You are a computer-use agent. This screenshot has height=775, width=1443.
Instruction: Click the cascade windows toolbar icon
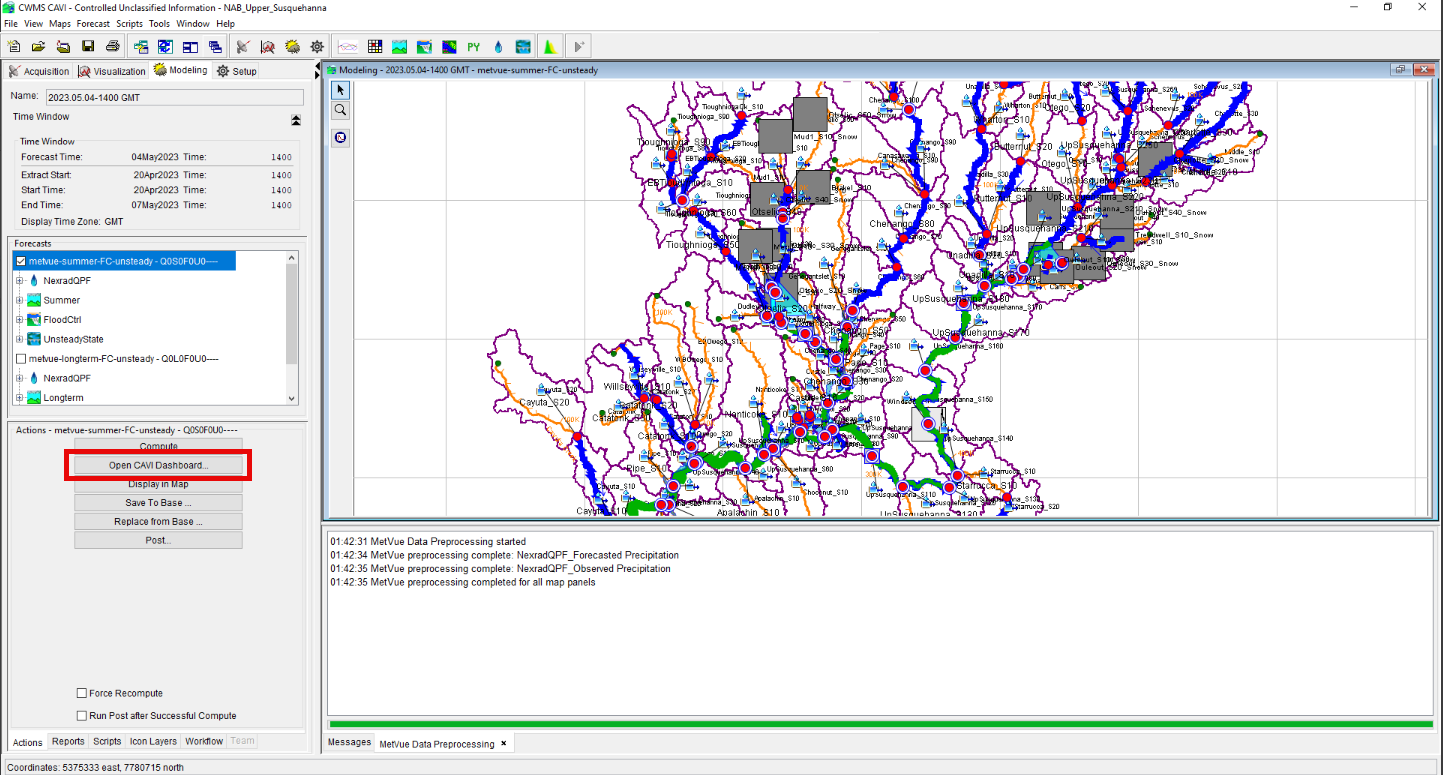tap(215, 46)
